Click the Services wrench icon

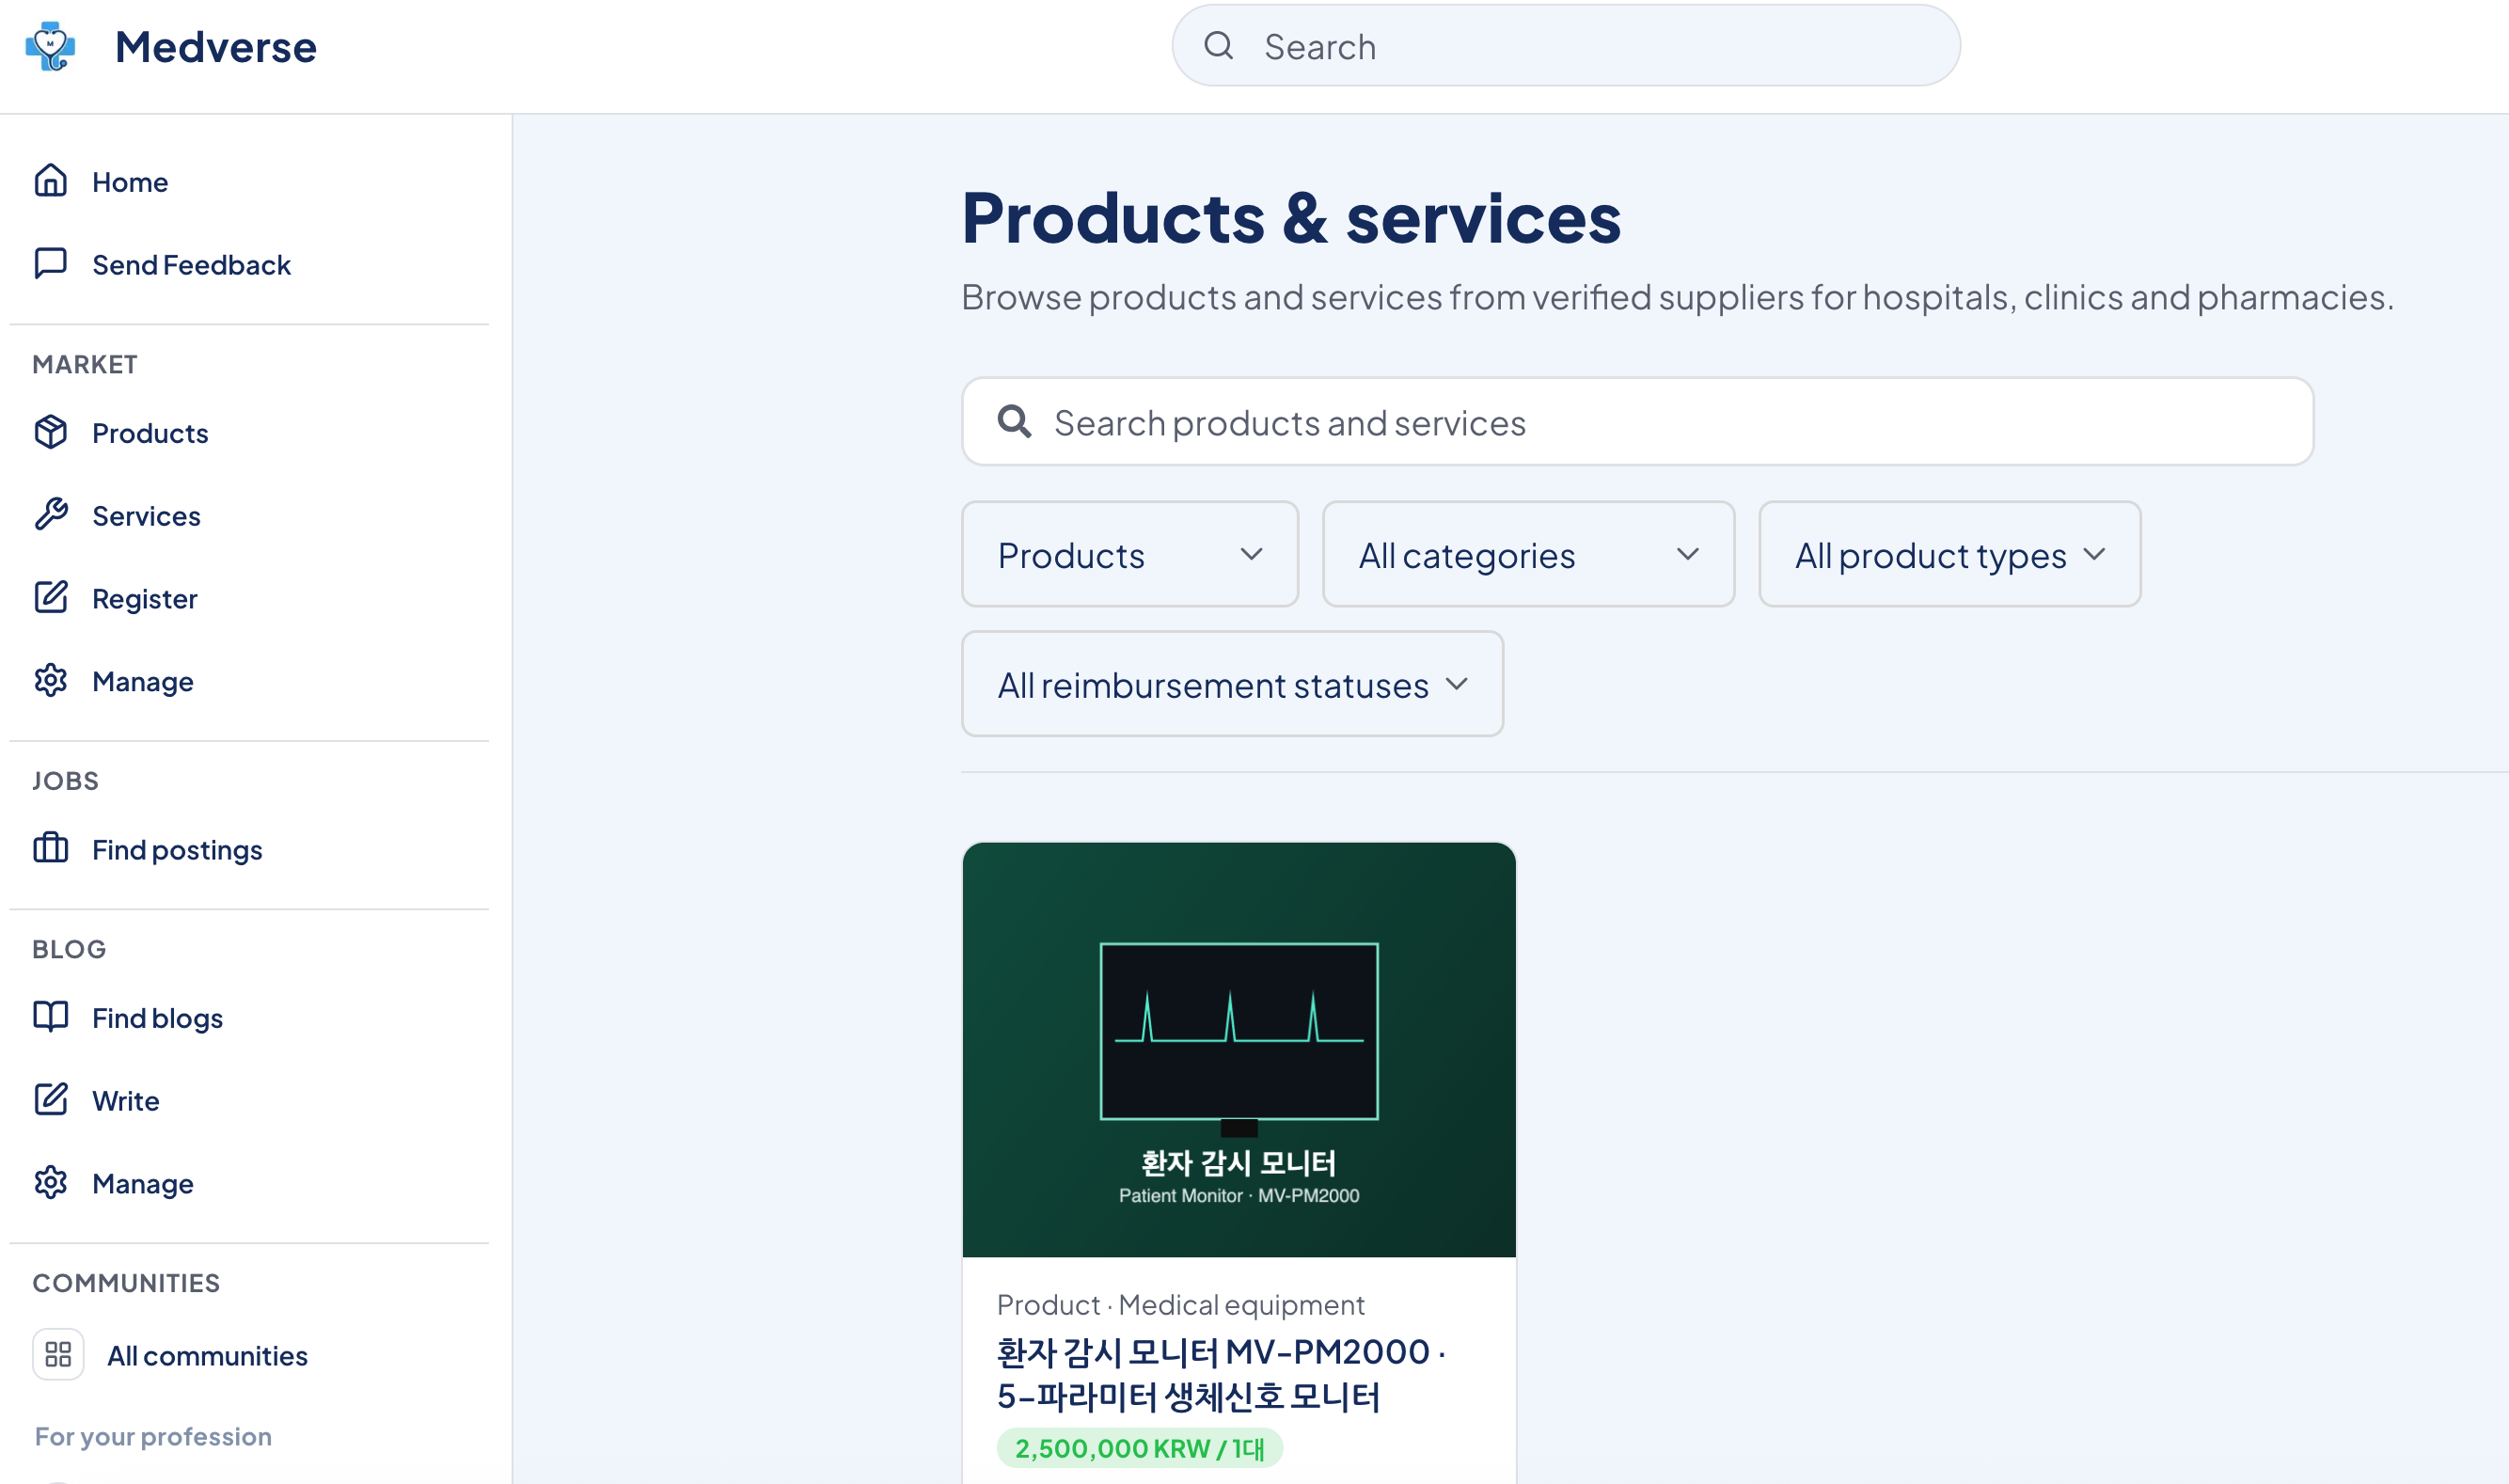coord(50,515)
